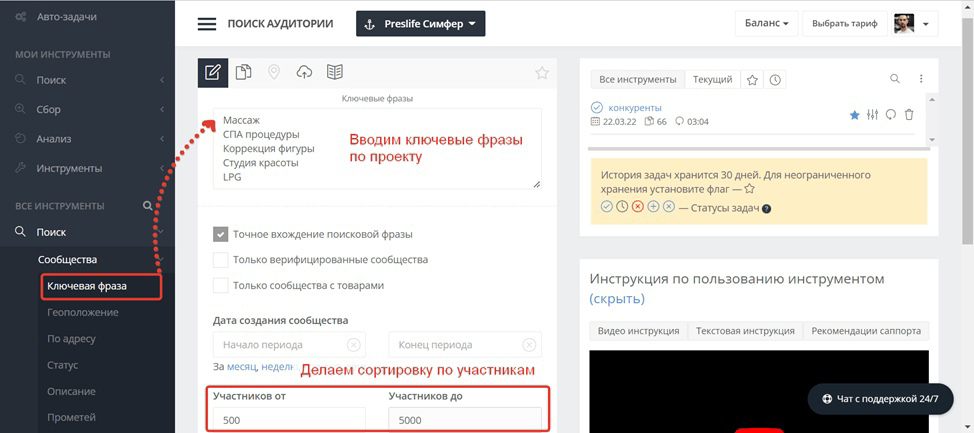Click the Начало периода date field

tap(289, 345)
